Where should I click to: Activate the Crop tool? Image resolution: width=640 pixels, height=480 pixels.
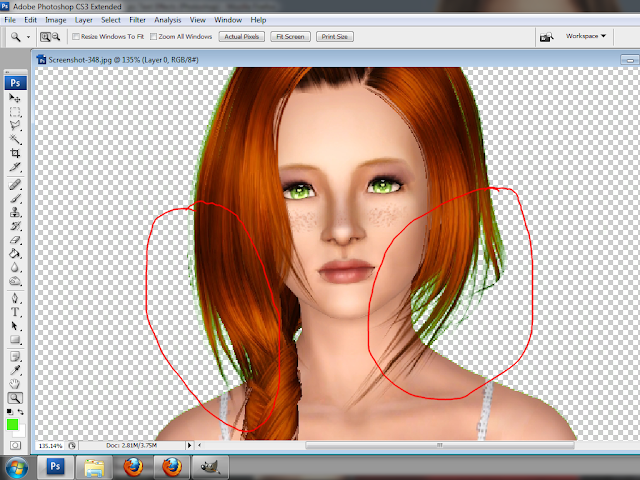15,155
